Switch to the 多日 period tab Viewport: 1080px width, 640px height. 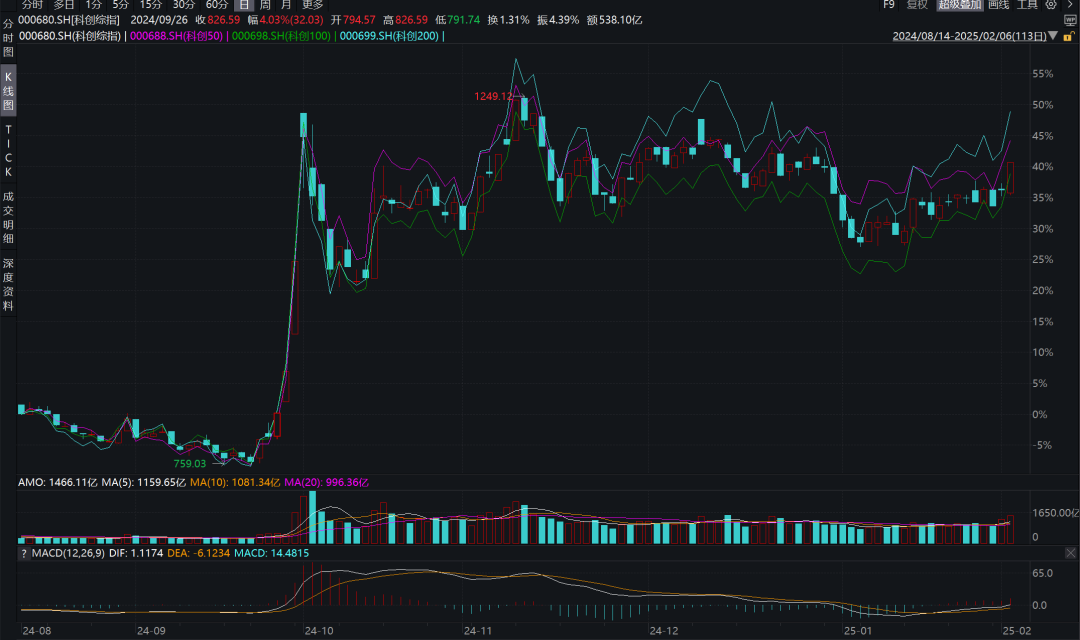(x=64, y=5)
